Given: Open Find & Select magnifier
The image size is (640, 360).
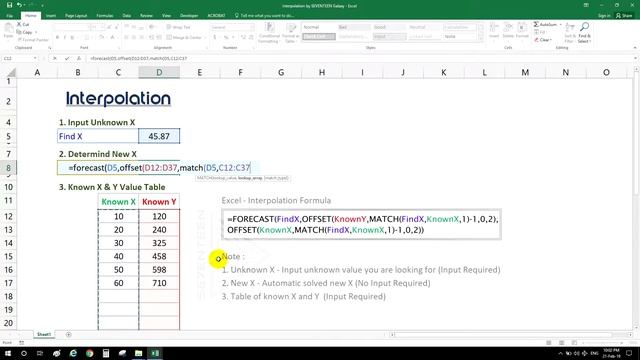Looking at the screenshot, I should tap(584, 33).
